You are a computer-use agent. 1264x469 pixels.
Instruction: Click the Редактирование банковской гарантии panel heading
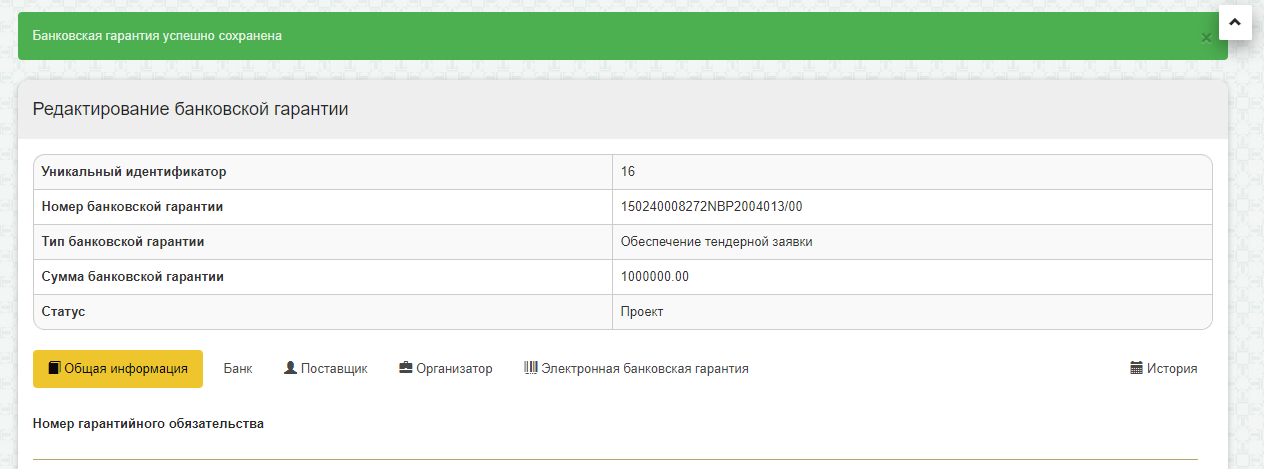point(191,110)
